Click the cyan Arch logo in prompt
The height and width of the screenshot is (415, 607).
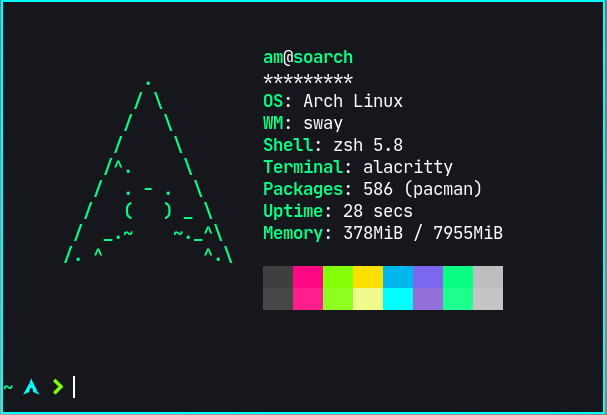tap(31, 387)
